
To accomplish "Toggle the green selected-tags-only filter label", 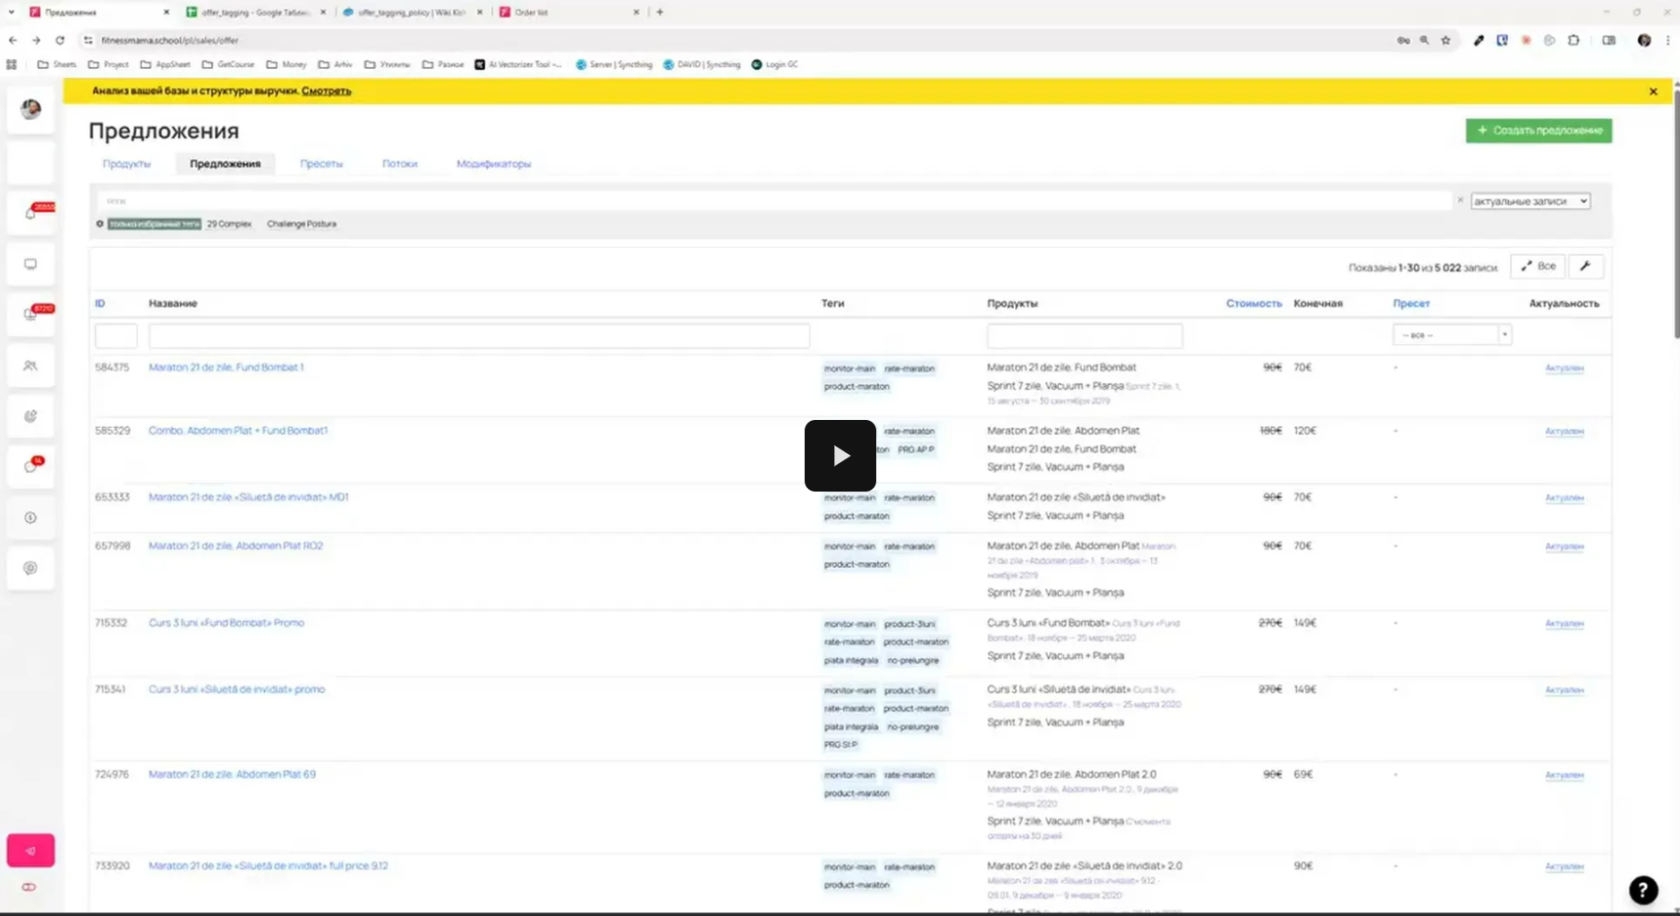I will (154, 224).
